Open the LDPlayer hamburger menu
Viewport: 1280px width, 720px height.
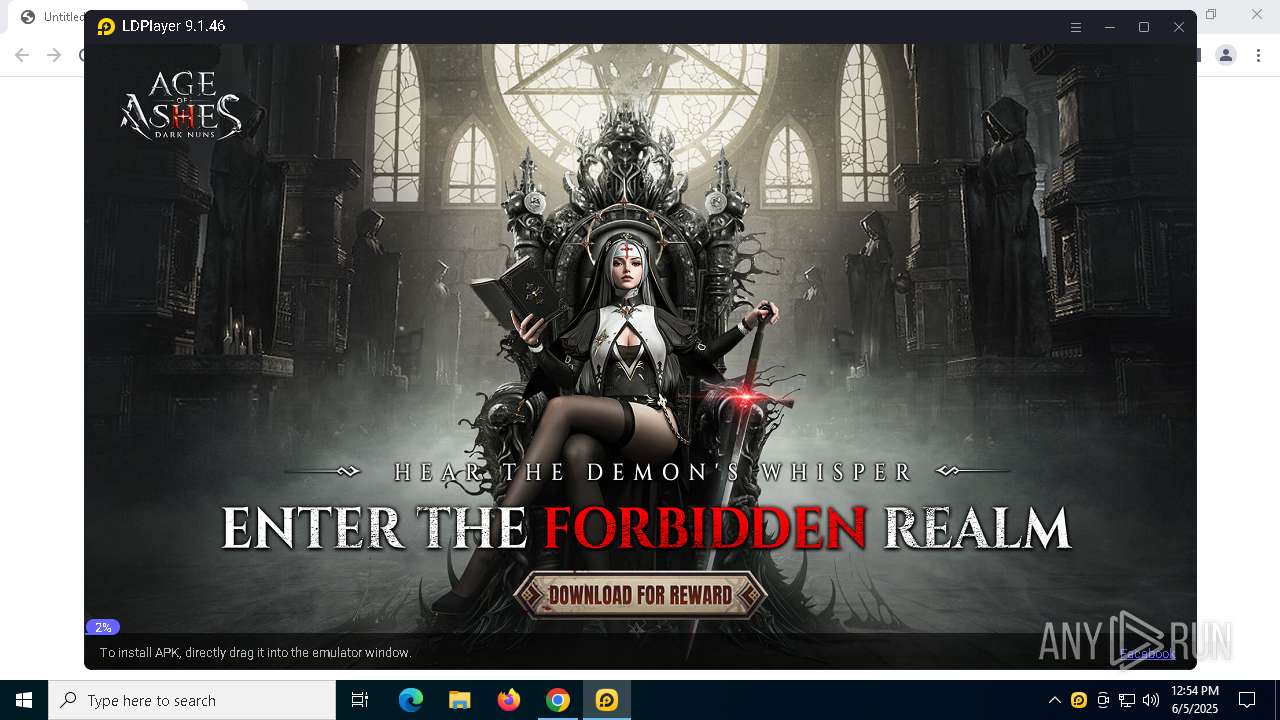click(1076, 27)
